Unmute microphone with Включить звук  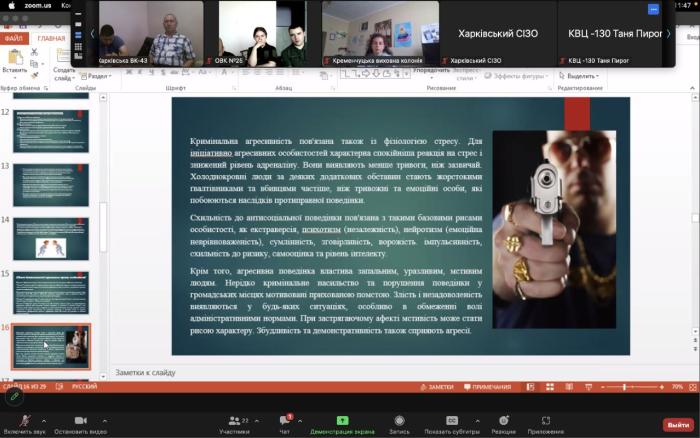24,420
